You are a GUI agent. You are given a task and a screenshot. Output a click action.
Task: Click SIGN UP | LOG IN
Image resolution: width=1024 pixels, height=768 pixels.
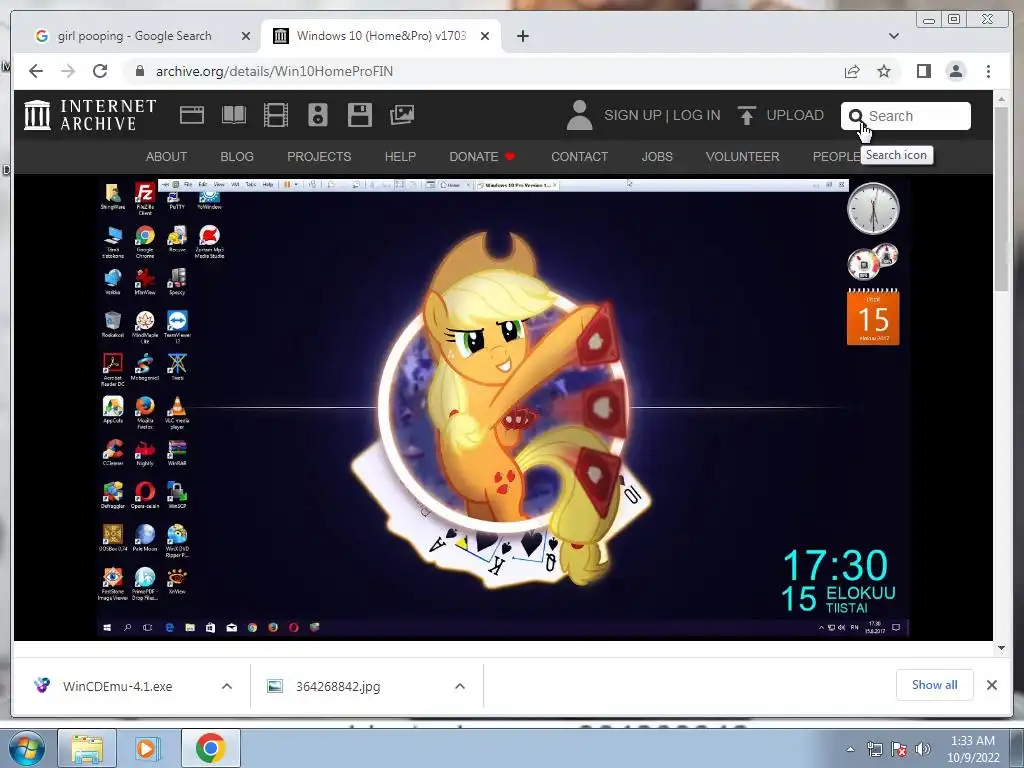tap(662, 116)
